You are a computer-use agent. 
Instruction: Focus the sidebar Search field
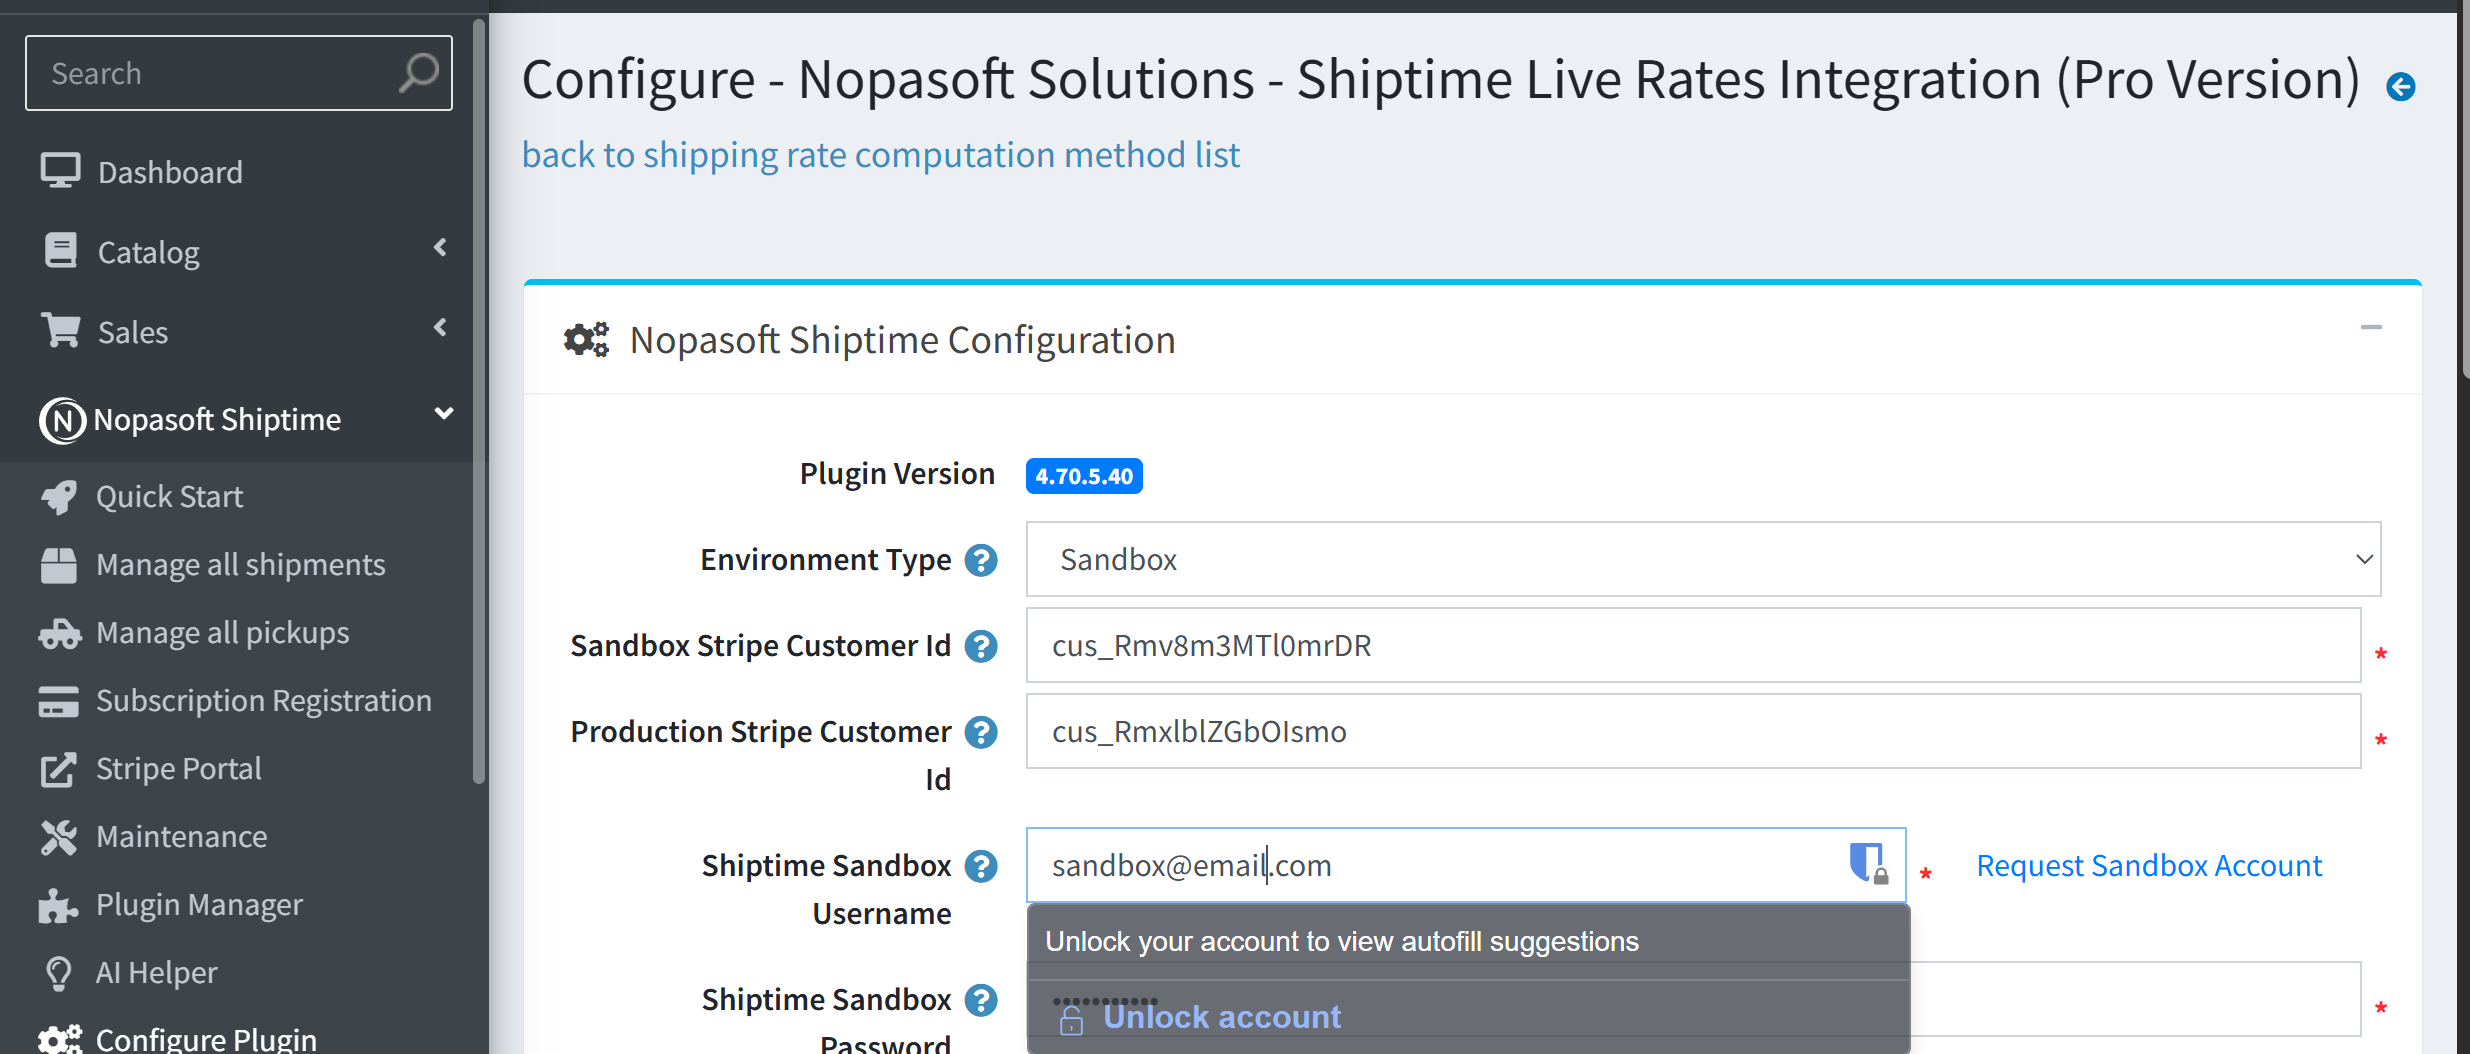239,73
